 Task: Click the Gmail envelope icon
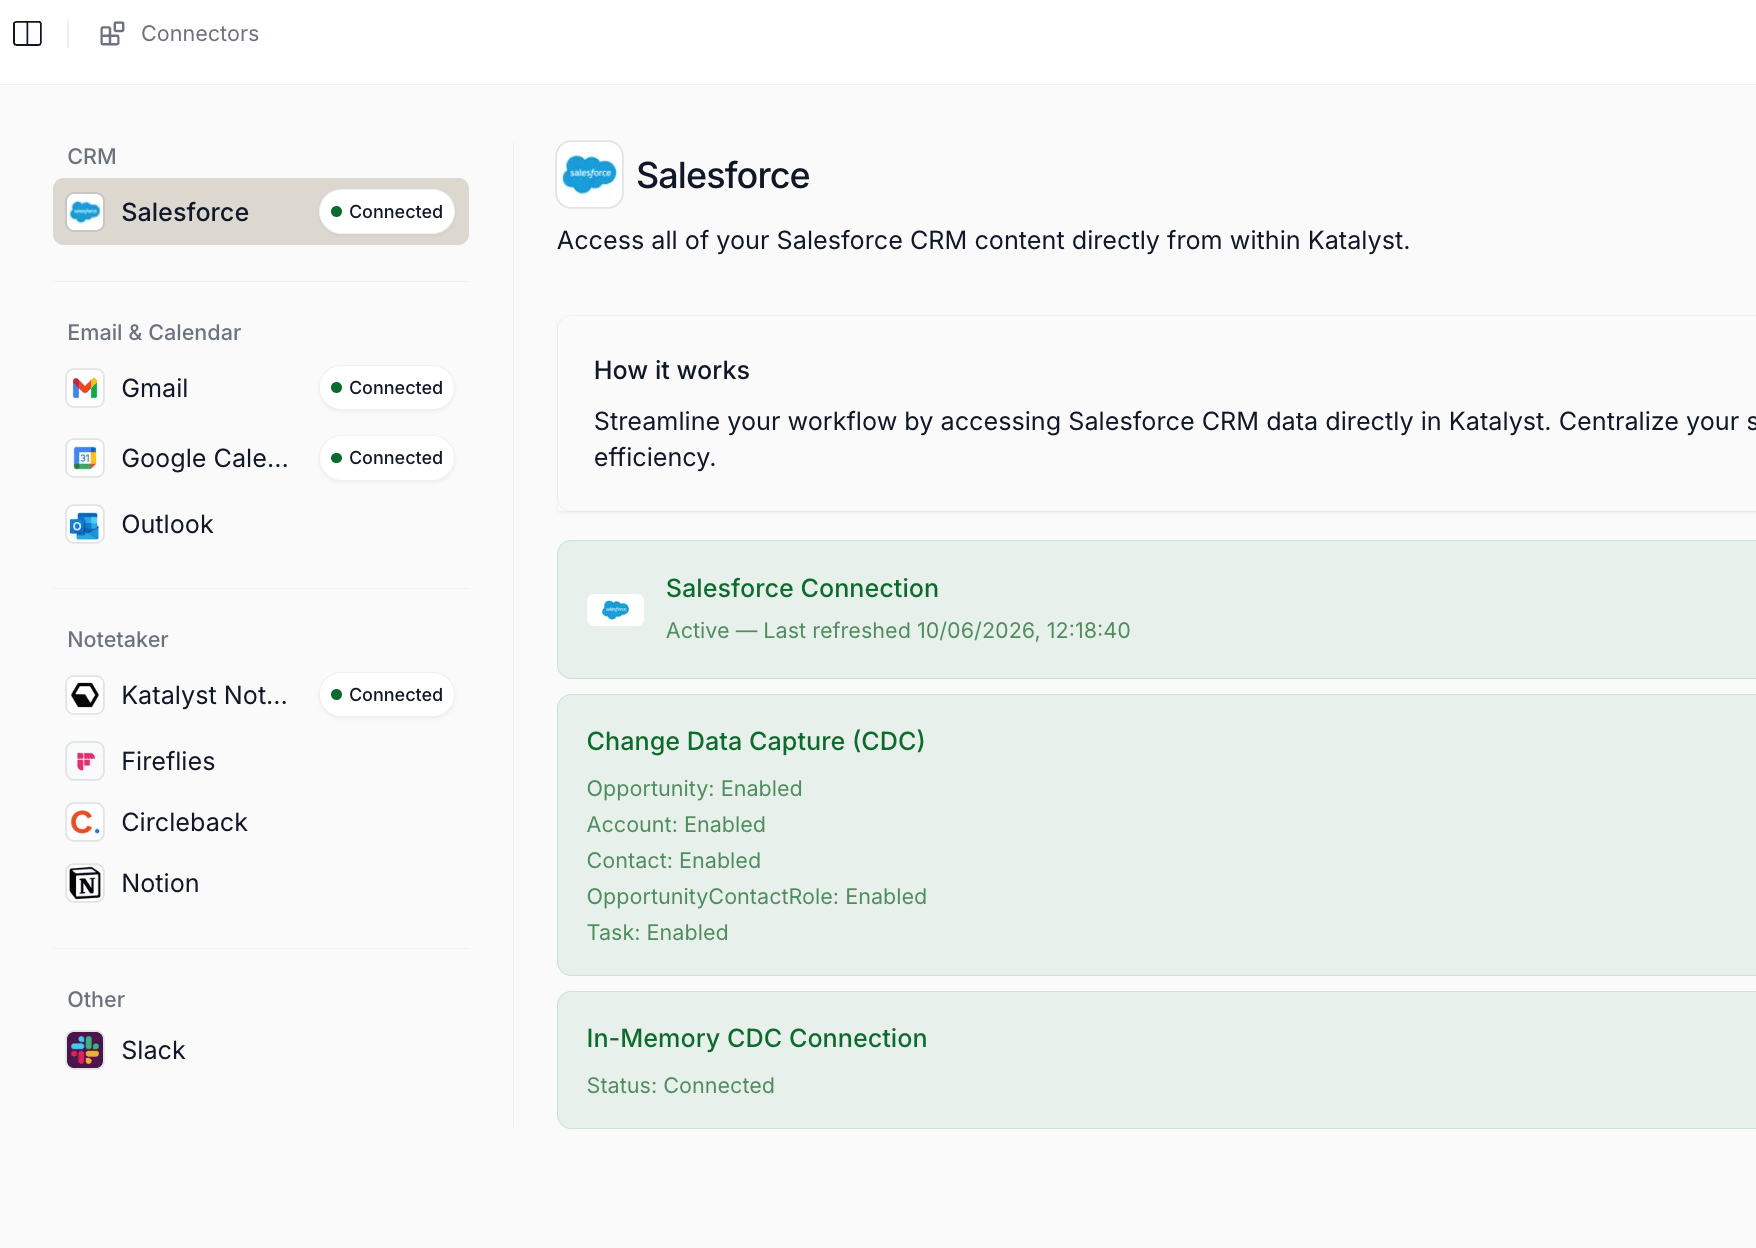pyautogui.click(x=85, y=388)
